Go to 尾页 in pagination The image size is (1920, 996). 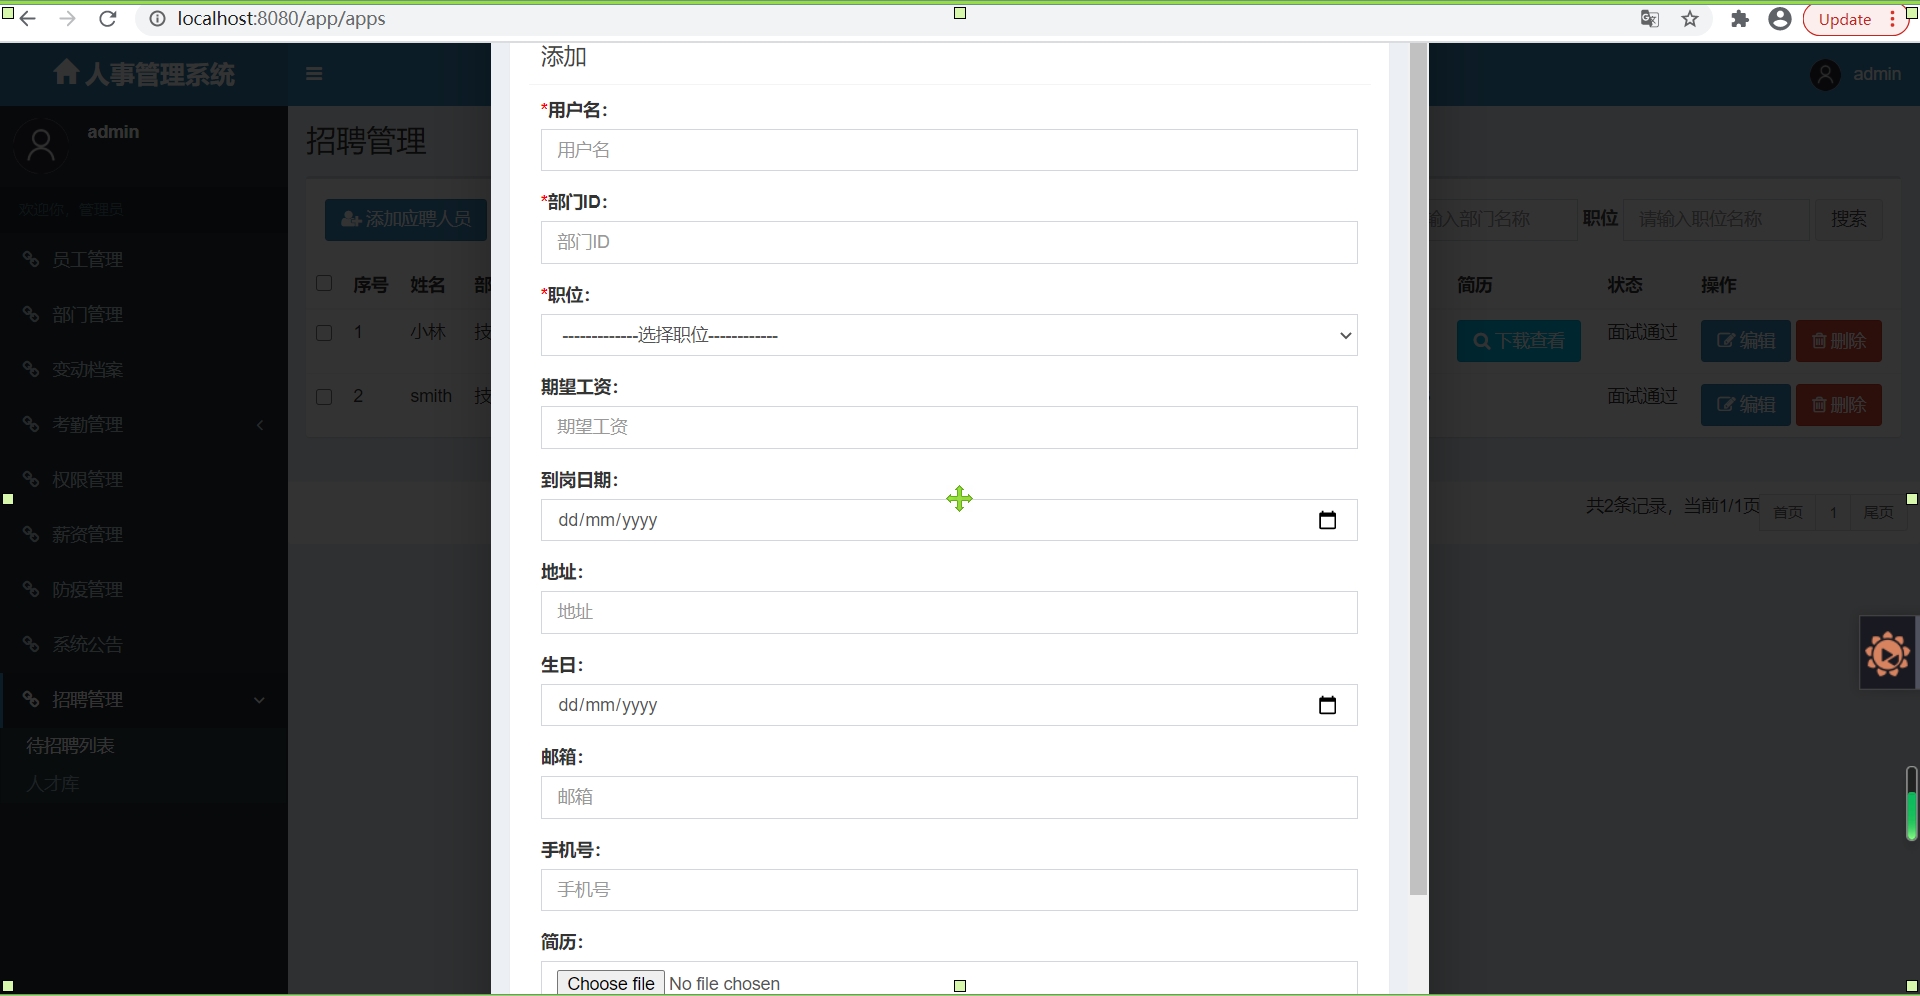(1878, 512)
